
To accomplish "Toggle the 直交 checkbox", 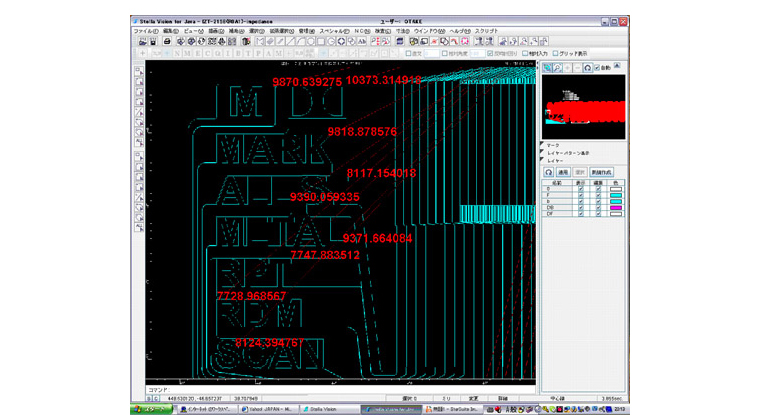I will point(408,53).
